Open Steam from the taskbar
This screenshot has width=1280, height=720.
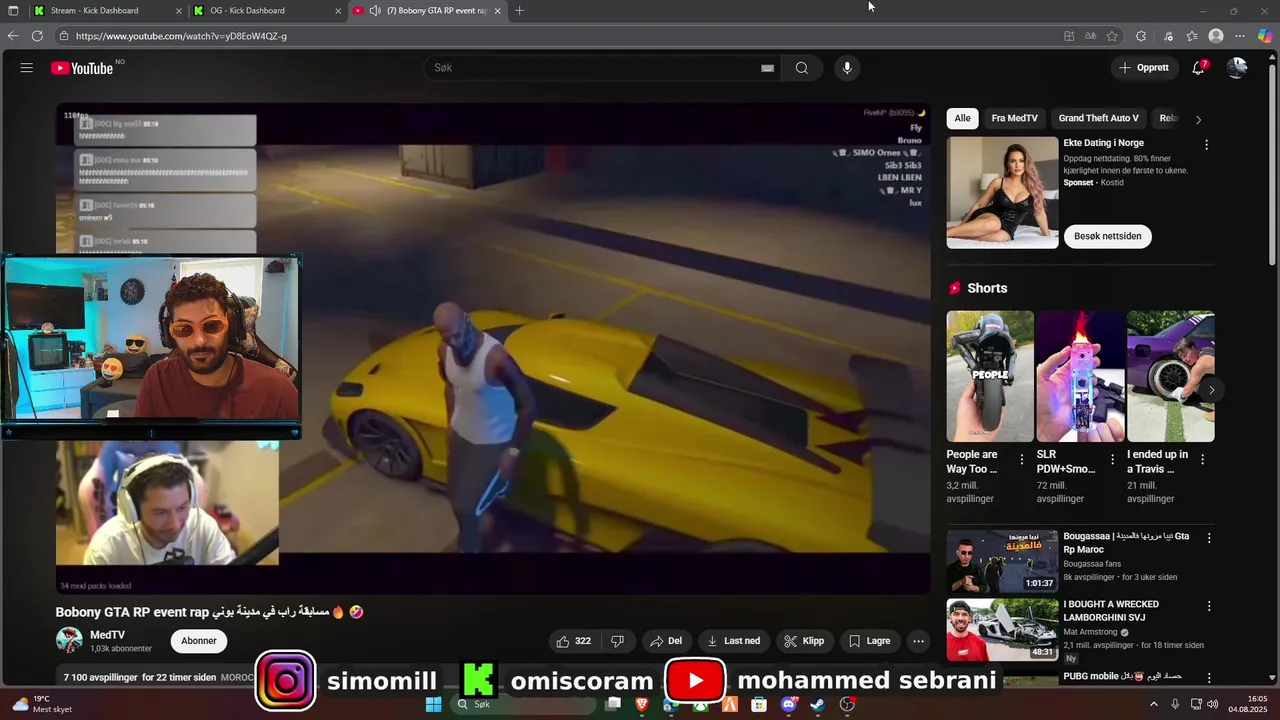click(x=818, y=704)
